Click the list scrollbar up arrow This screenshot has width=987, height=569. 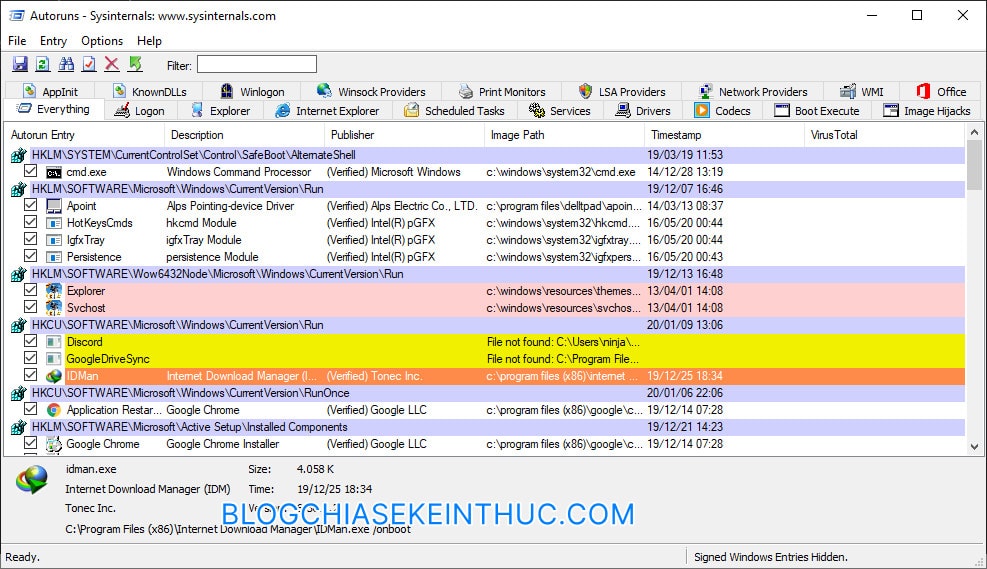[x=974, y=132]
